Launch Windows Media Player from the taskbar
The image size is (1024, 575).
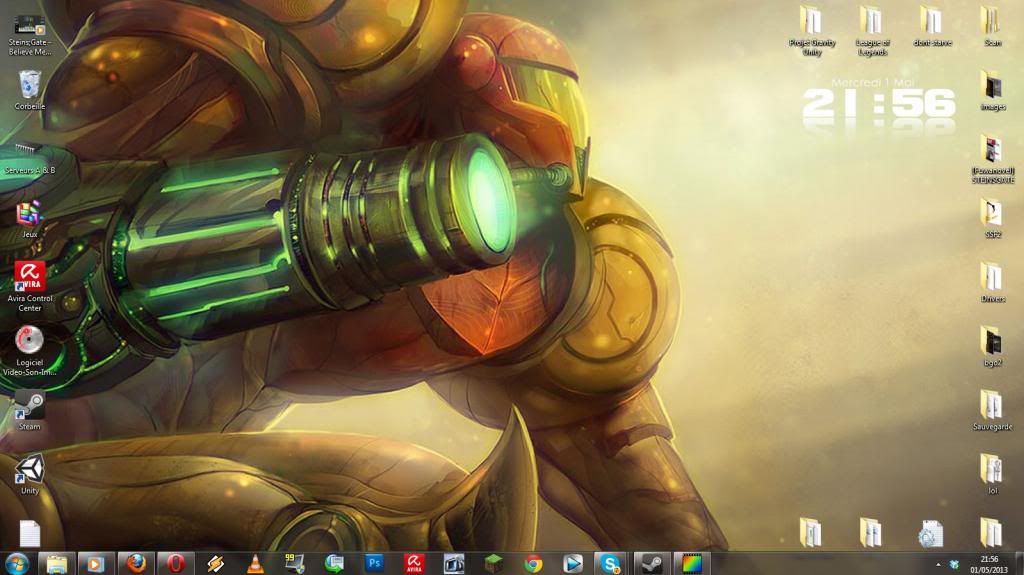[x=96, y=563]
